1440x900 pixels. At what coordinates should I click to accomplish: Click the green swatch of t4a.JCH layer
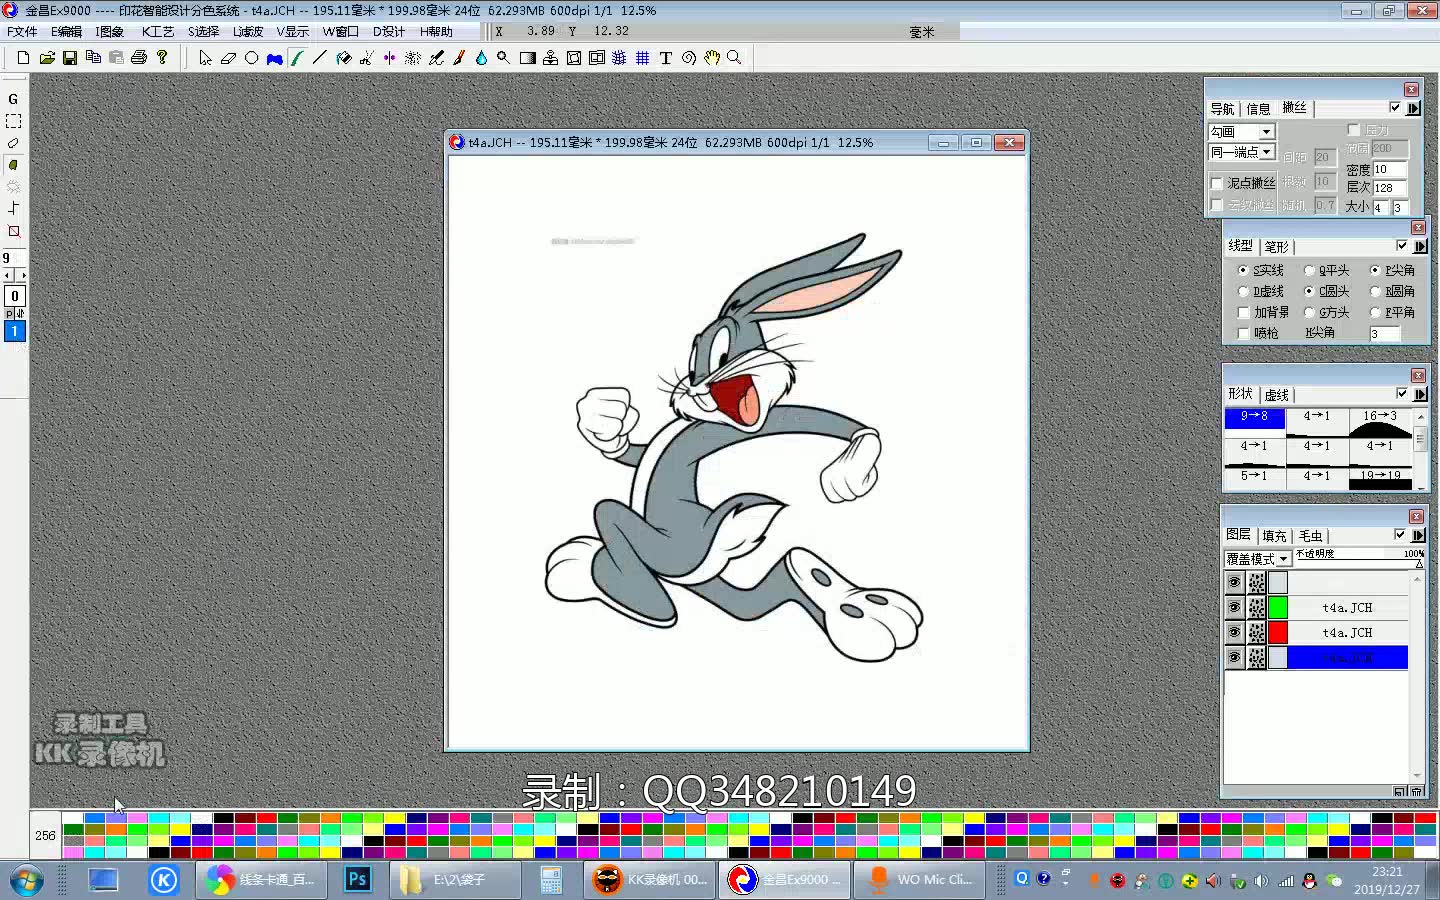tap(1278, 607)
